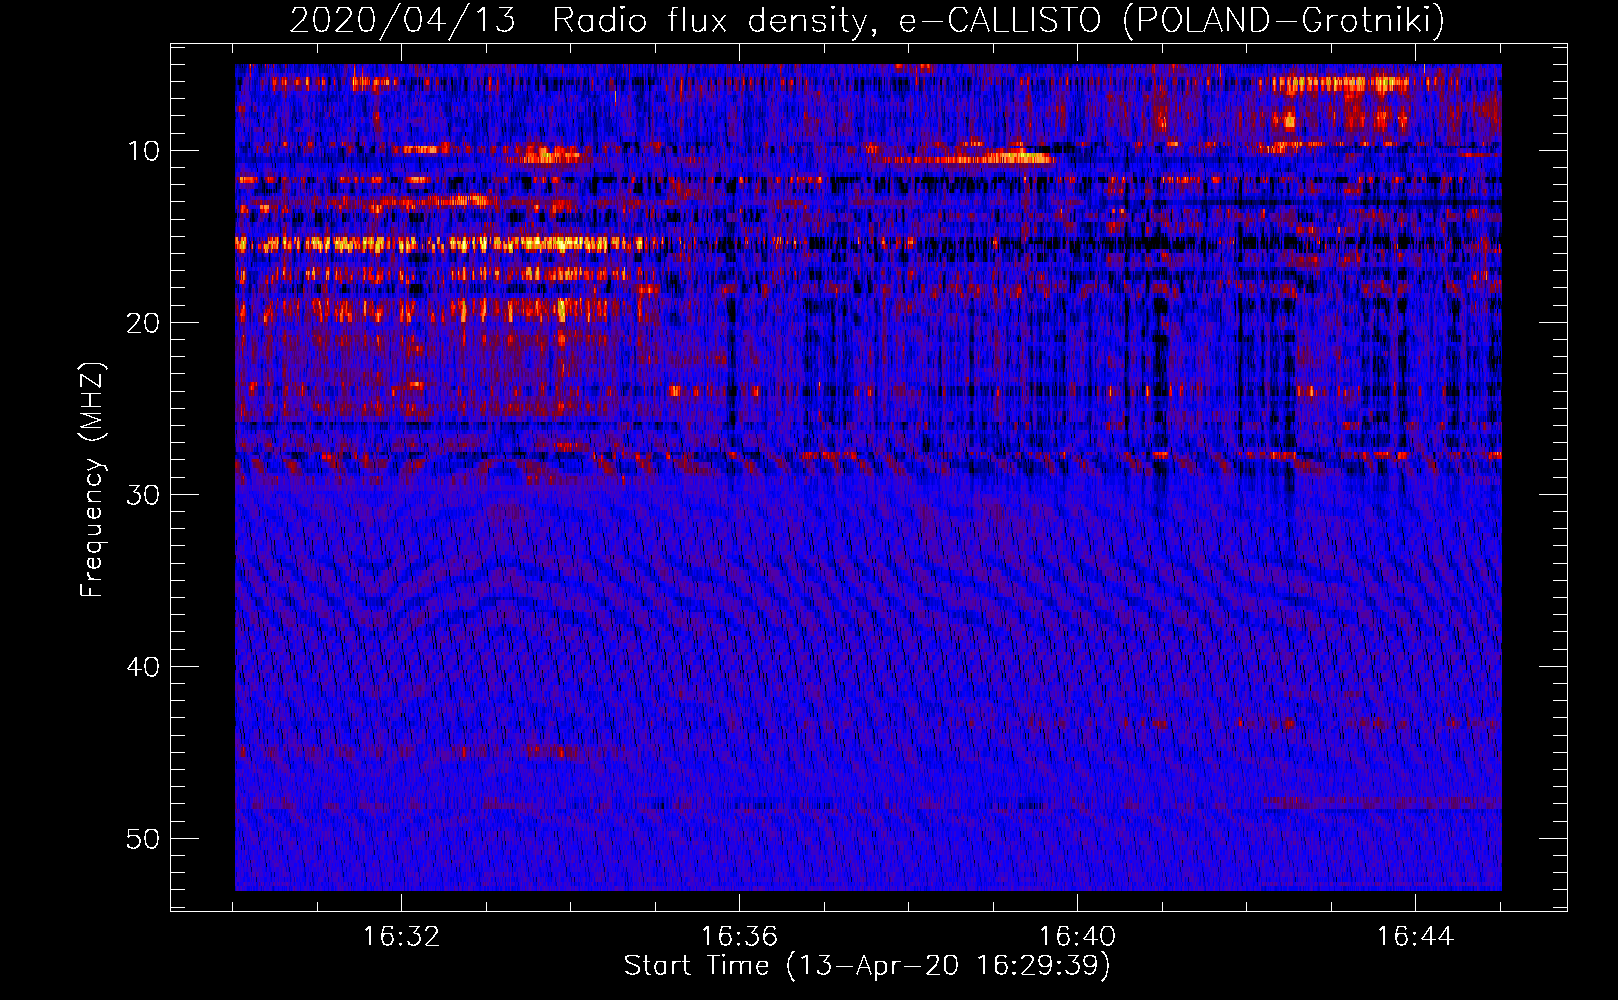Image resolution: width=1618 pixels, height=1000 pixels.
Task: Click the 'Frequency (MHZ)' axis label
Action: (92, 480)
